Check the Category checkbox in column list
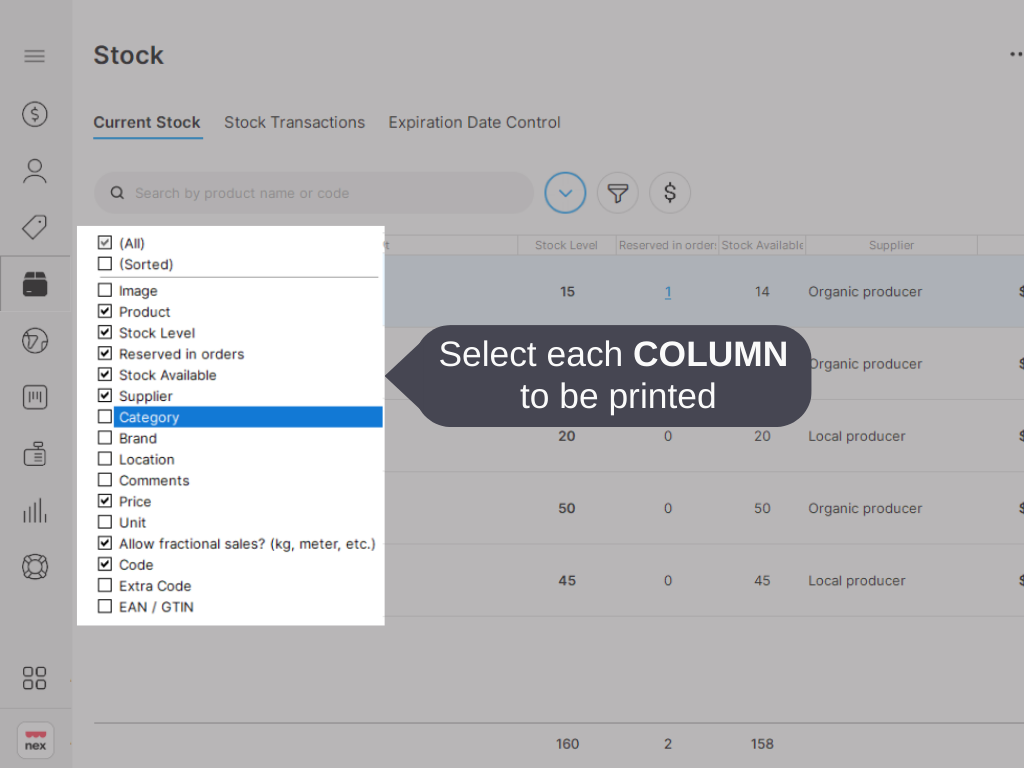The image size is (1024, 768). [105, 417]
